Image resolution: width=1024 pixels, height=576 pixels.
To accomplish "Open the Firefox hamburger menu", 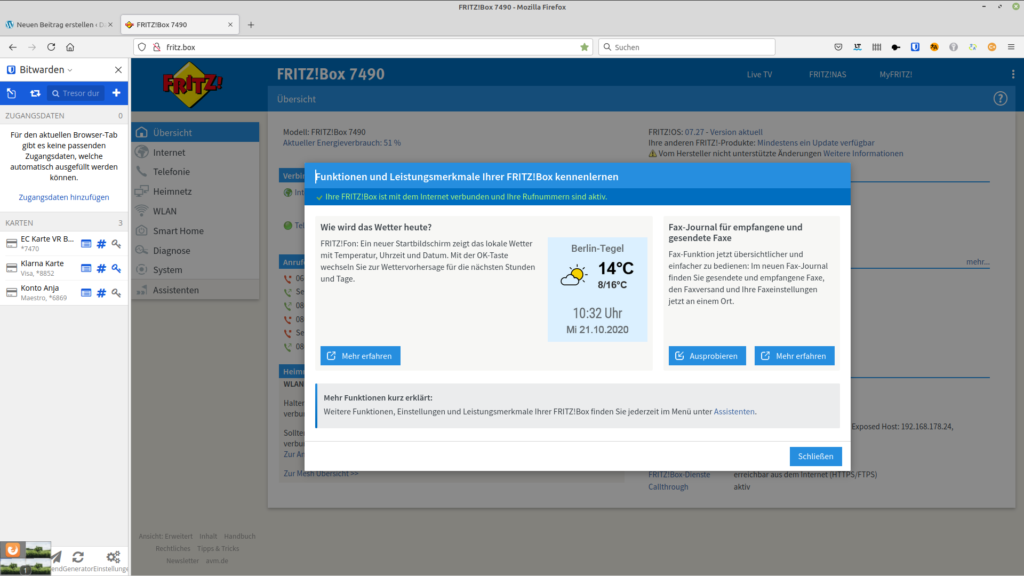I will click(1011, 47).
